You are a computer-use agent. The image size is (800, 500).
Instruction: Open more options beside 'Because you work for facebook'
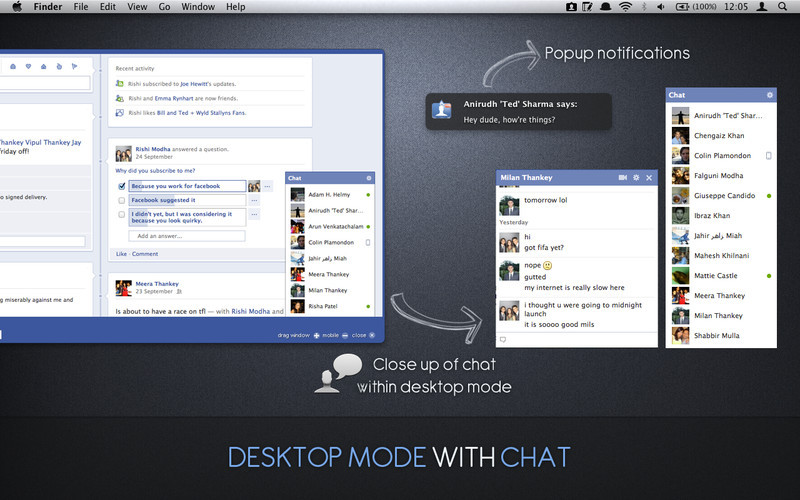[x=267, y=186]
